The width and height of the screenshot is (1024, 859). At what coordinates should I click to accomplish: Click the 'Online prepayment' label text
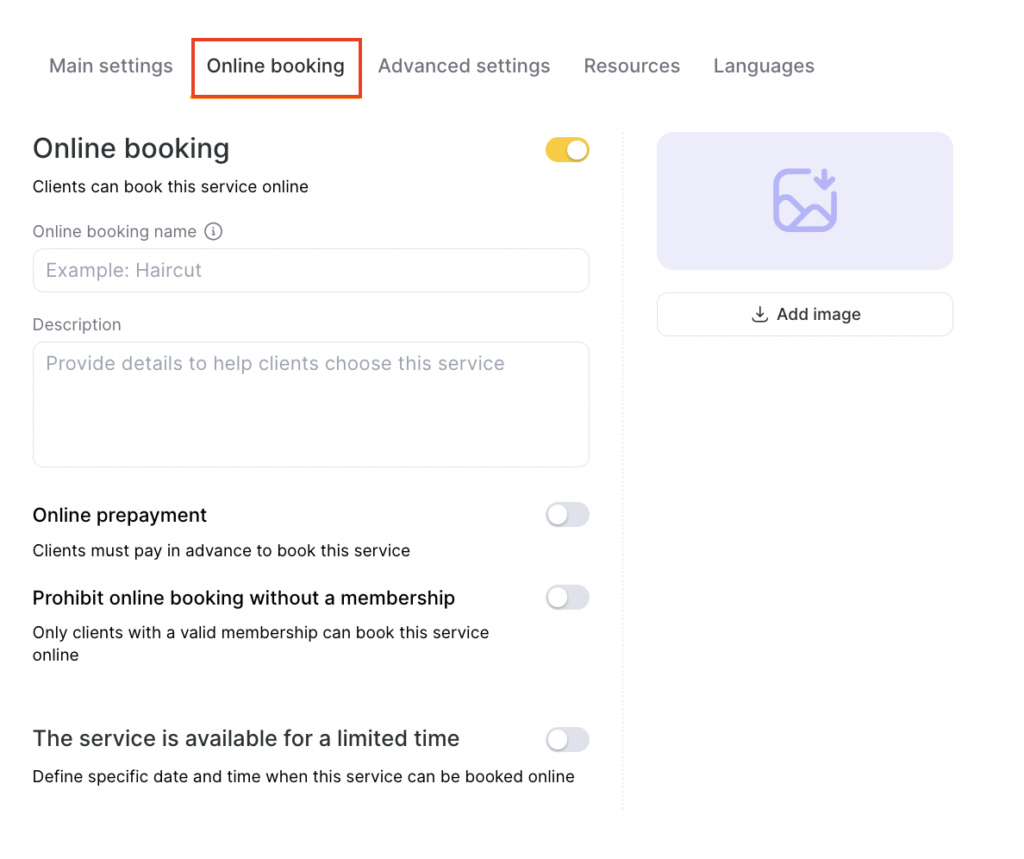tap(120, 515)
